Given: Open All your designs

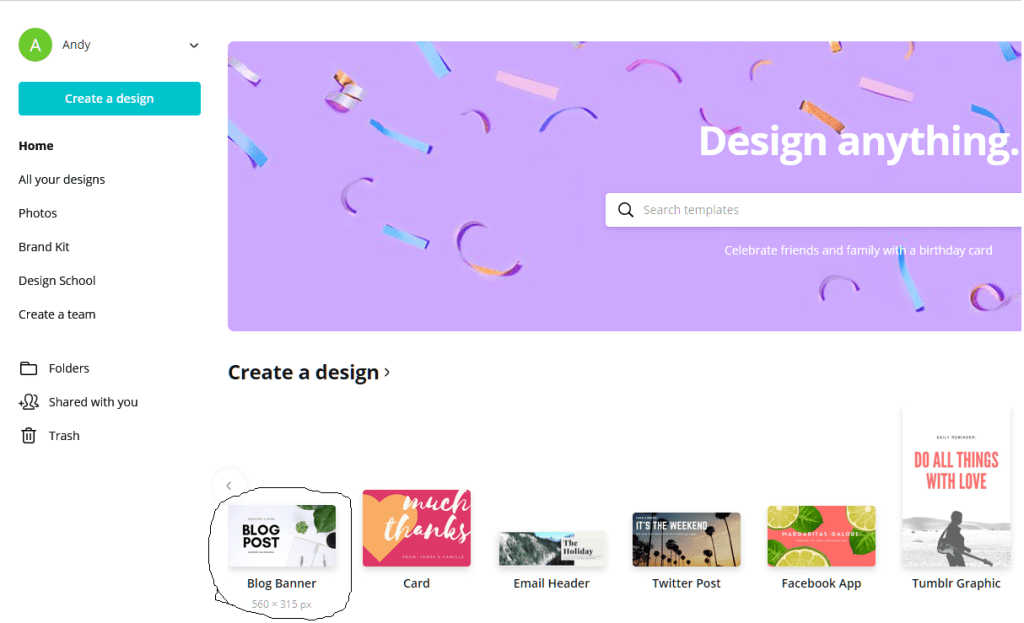Looking at the screenshot, I should coord(61,180).
